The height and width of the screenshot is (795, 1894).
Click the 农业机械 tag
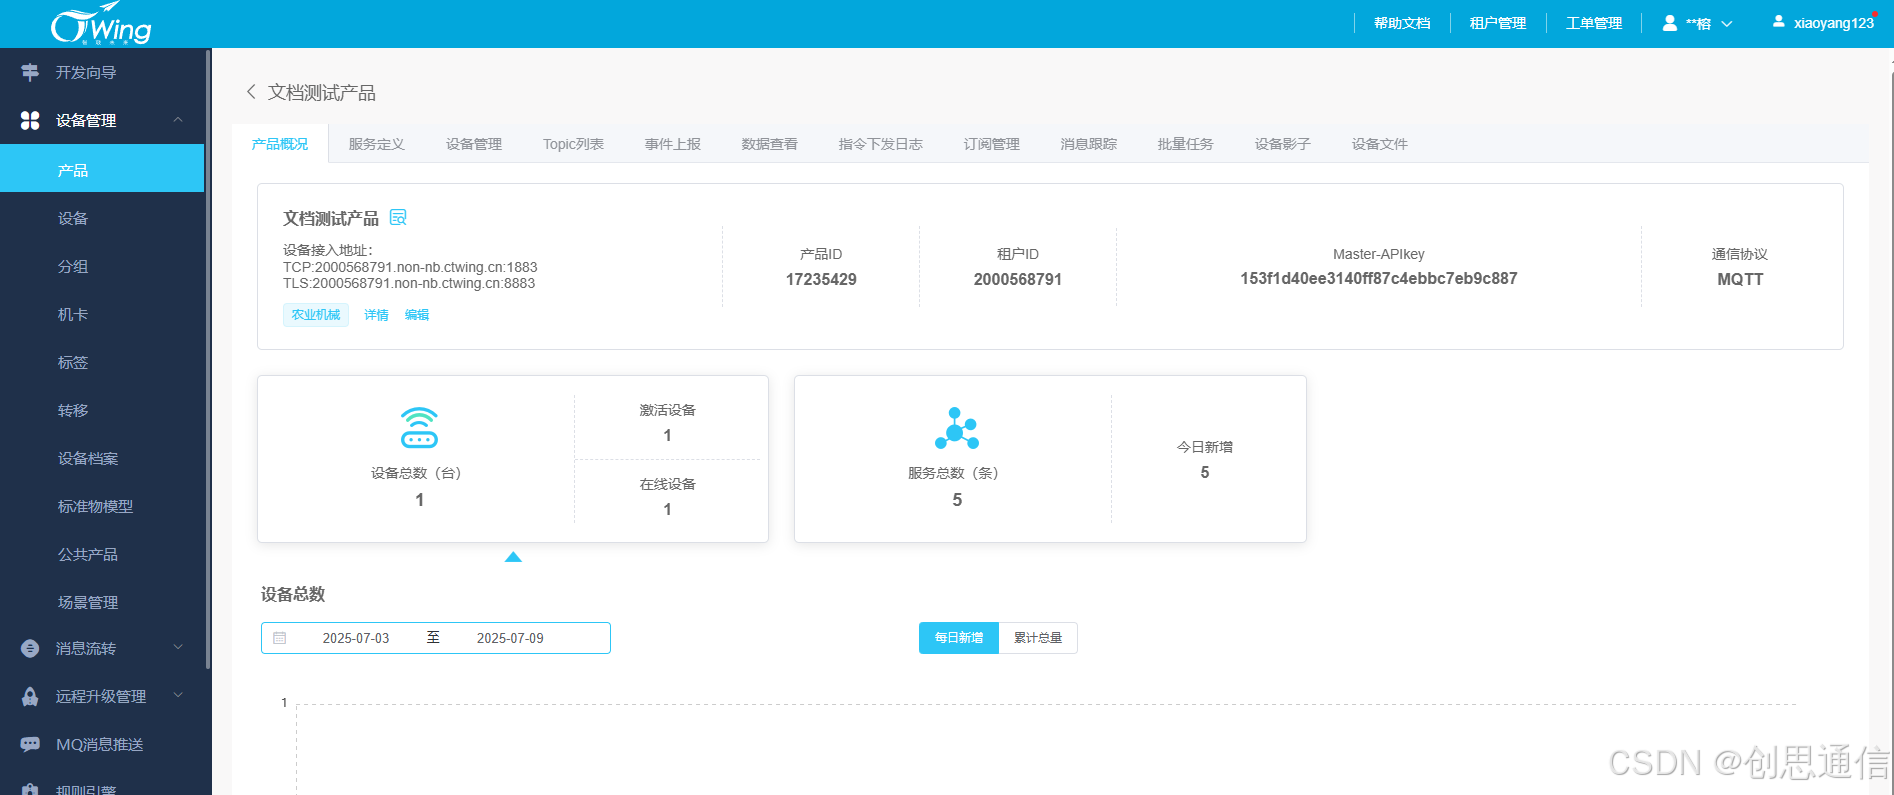click(316, 315)
